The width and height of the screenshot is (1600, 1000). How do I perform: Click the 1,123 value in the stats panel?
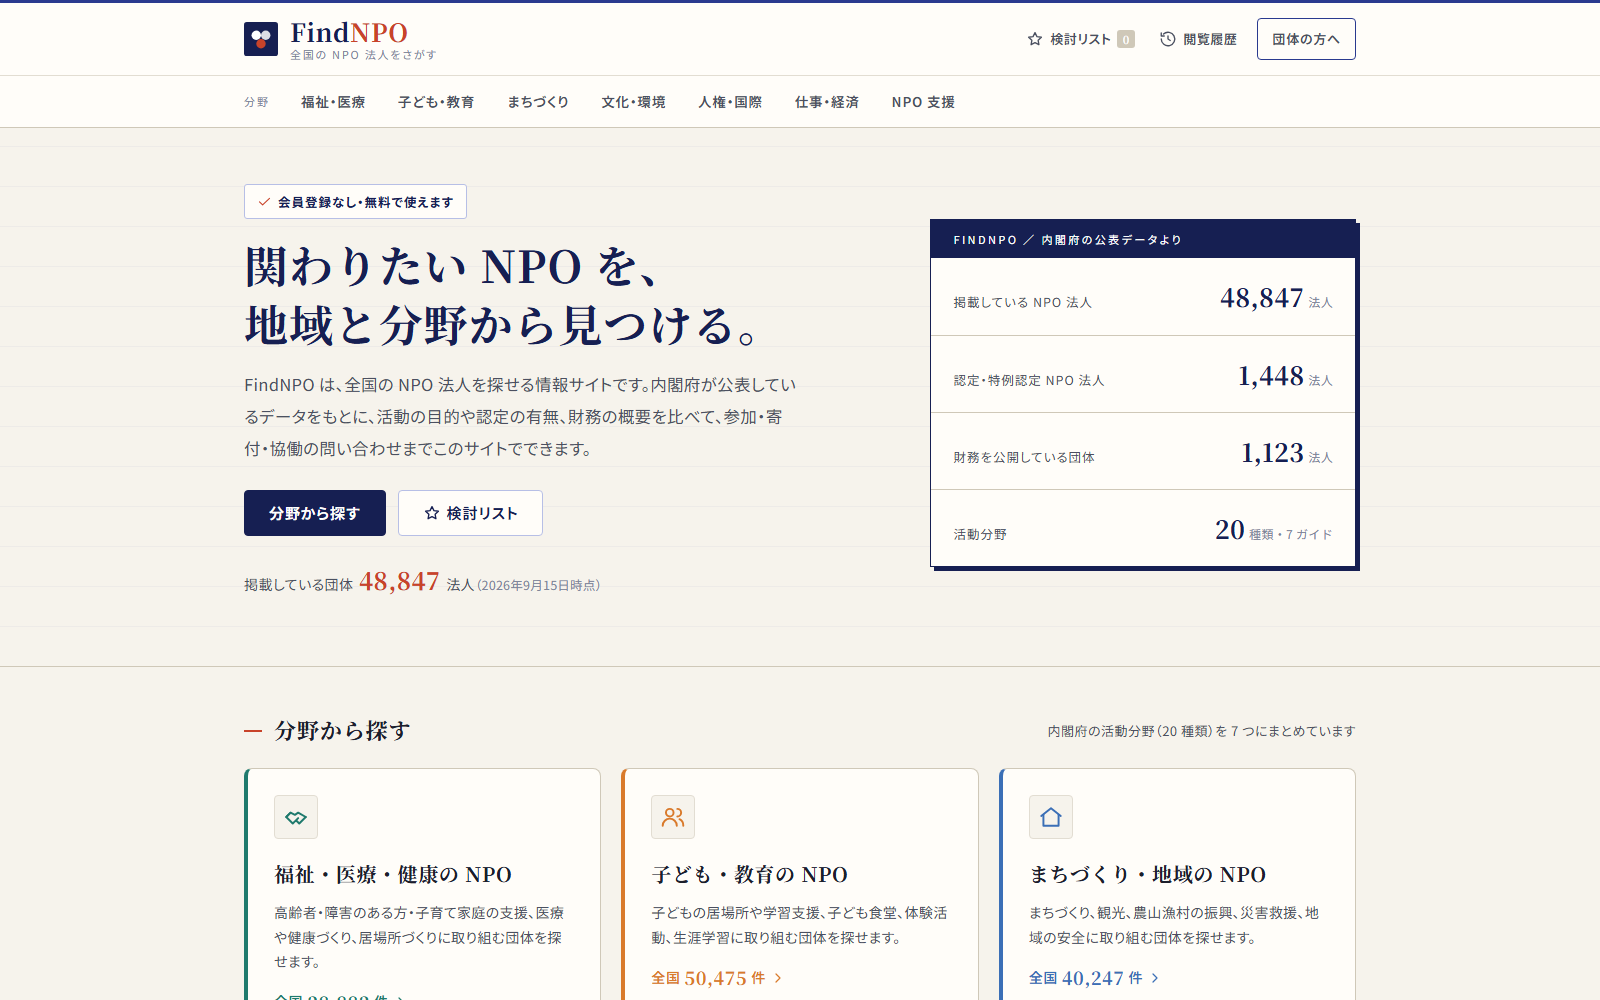pos(1272,453)
